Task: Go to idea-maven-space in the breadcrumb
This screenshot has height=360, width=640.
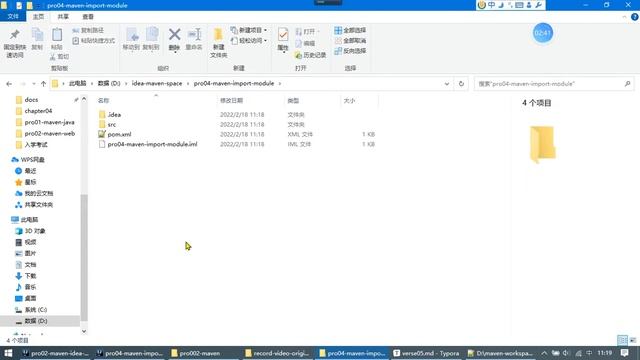Action: coord(157,84)
